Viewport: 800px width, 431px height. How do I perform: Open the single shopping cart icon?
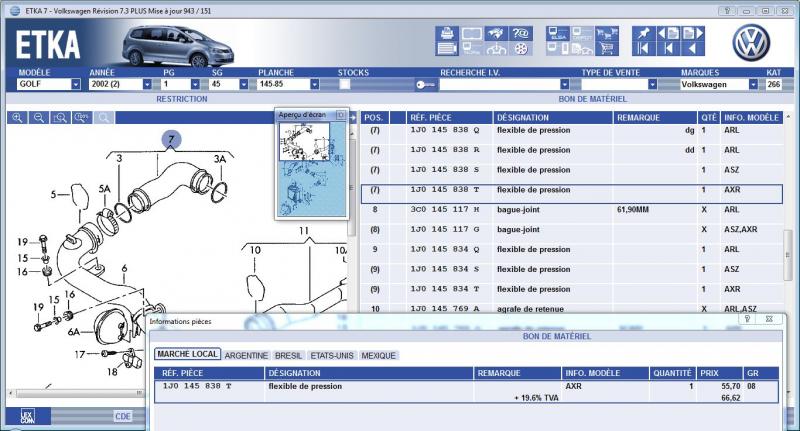[x=607, y=48]
